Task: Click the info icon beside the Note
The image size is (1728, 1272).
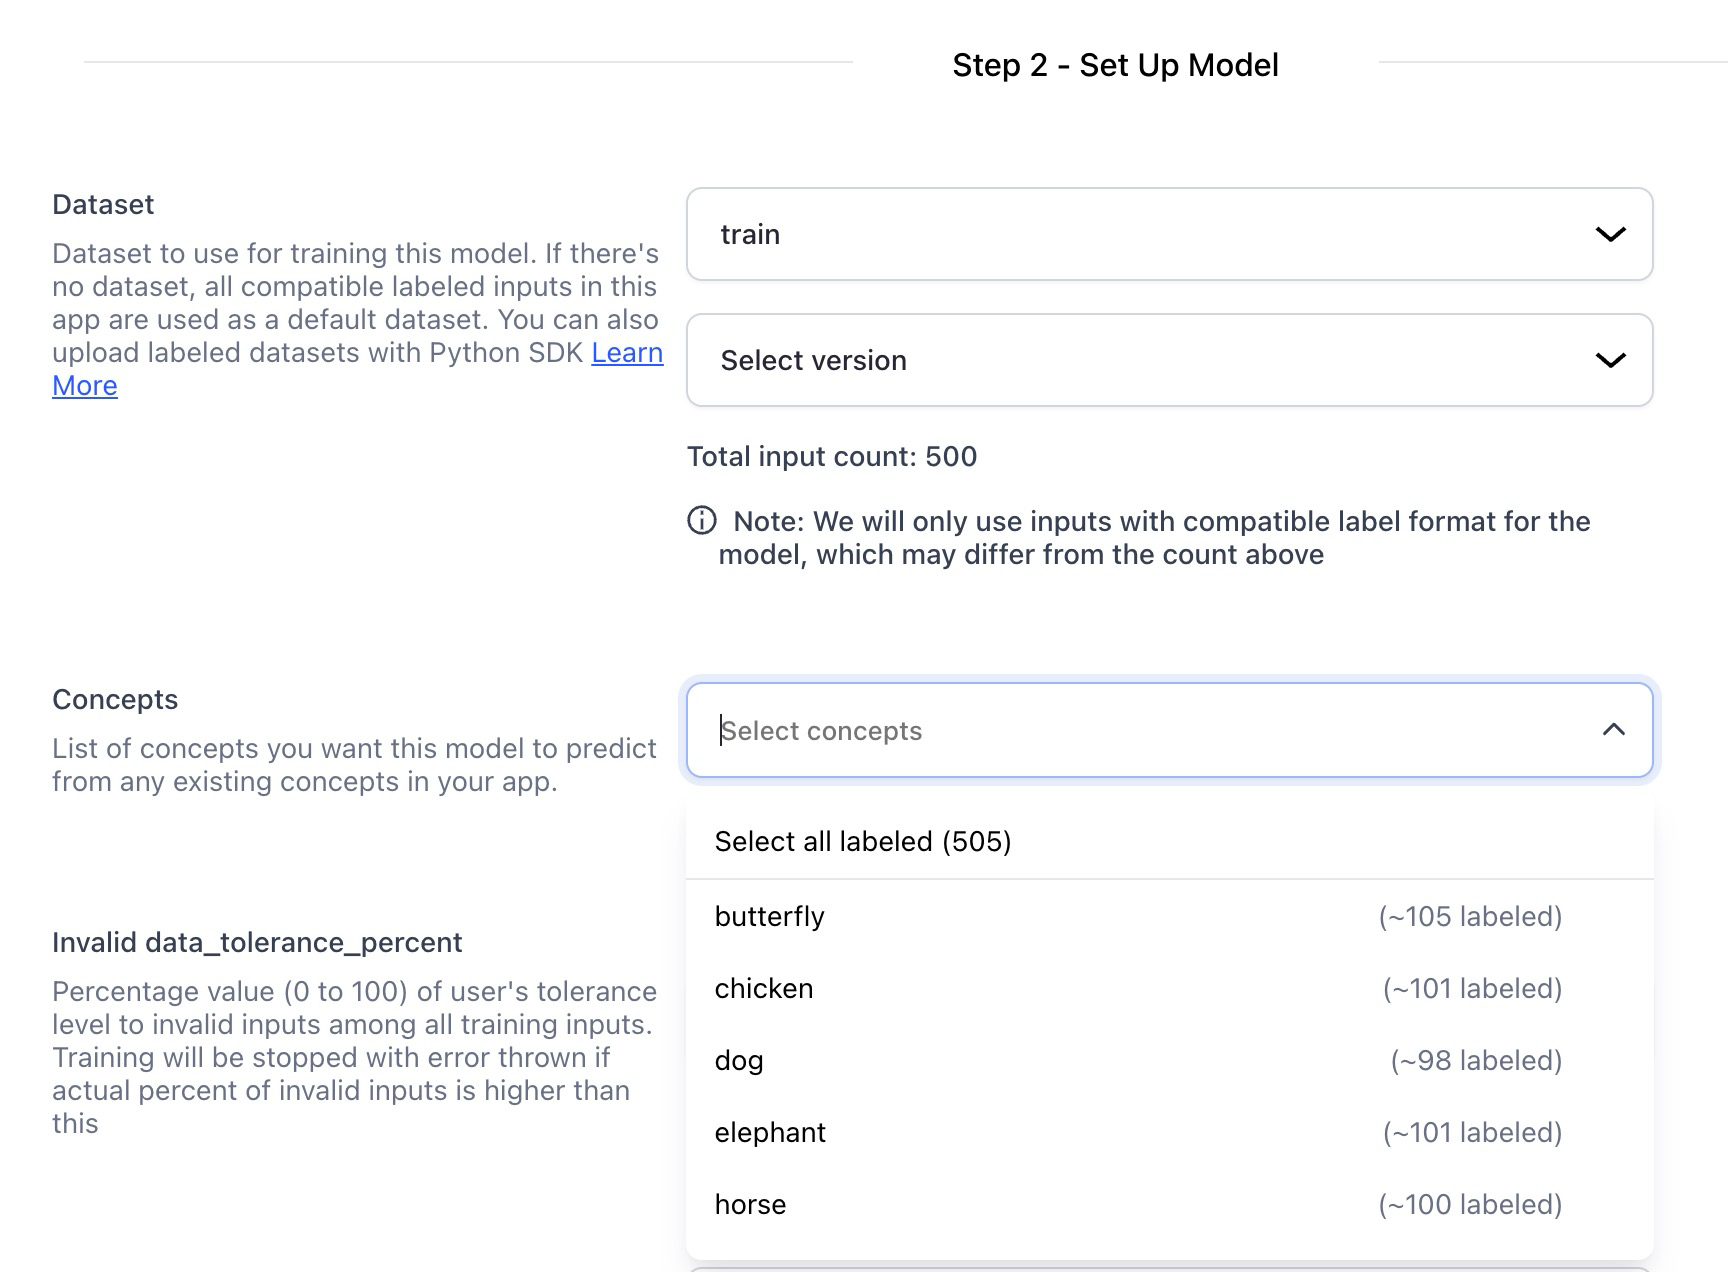Action: [702, 521]
